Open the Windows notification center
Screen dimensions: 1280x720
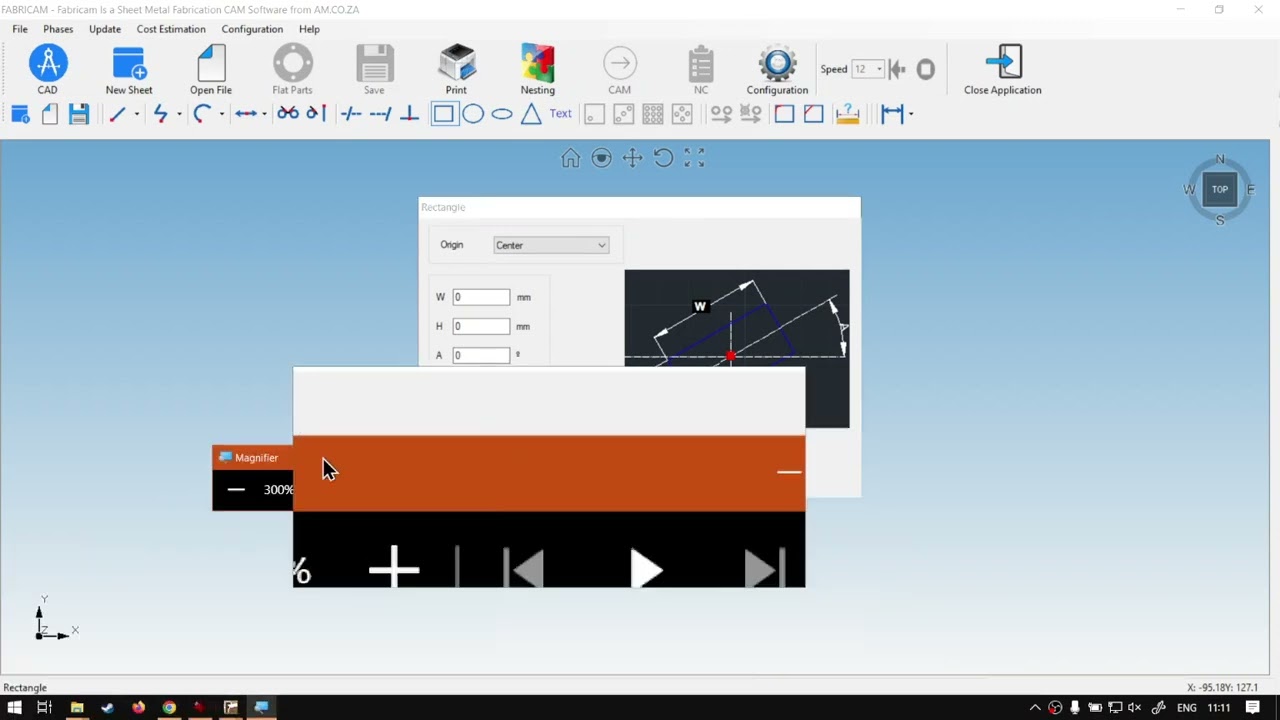(x=1253, y=707)
